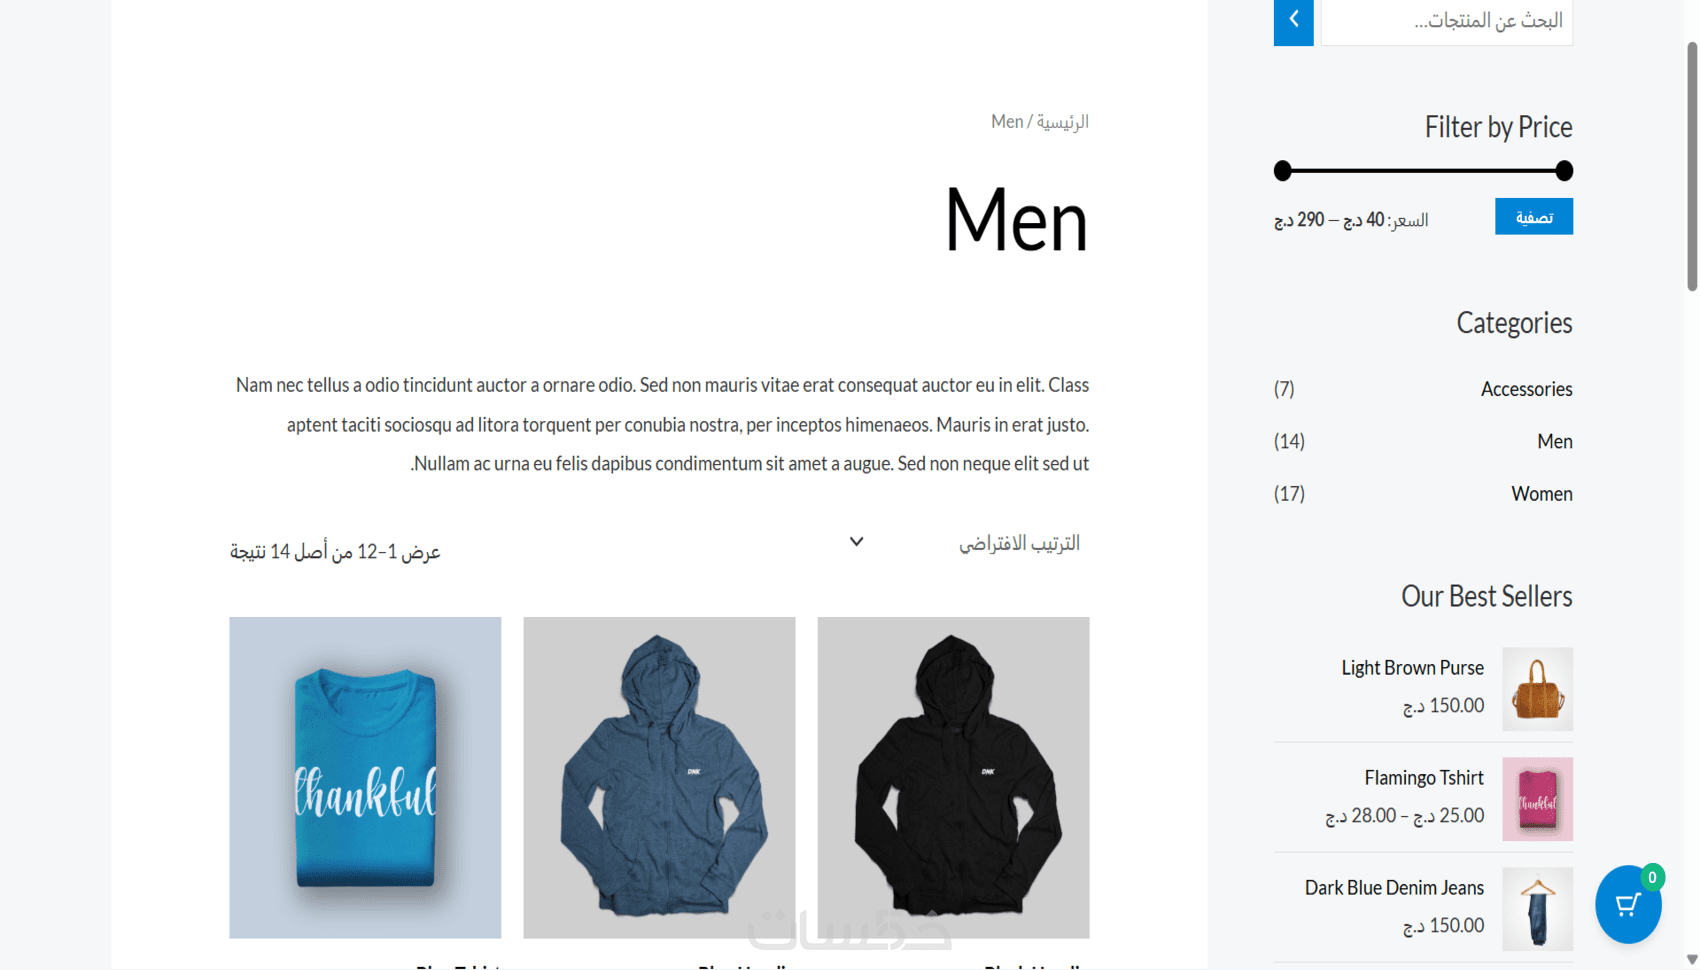The width and height of the screenshot is (1700, 970).
Task: Click the Dark Blue Denim Jeans thumbnail
Action: [1537, 909]
